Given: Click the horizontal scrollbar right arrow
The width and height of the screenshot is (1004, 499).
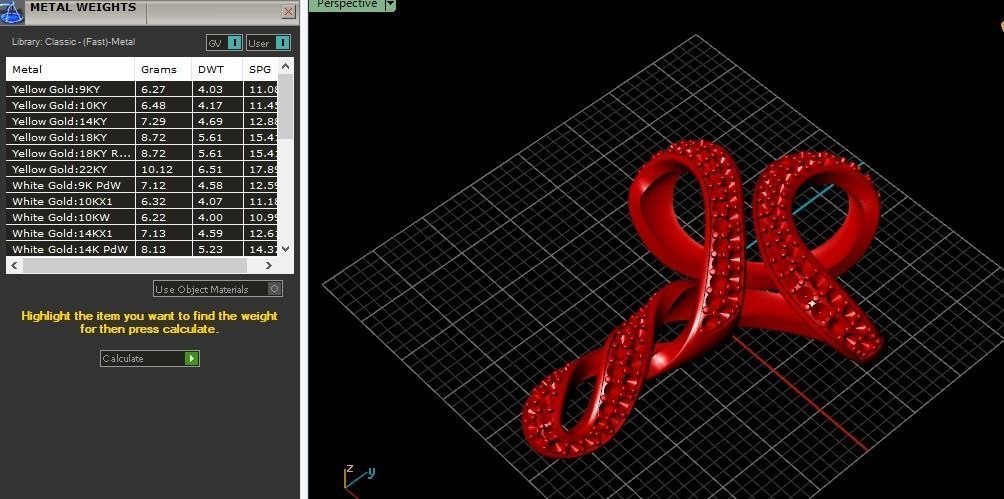Looking at the screenshot, I should click(x=269, y=265).
